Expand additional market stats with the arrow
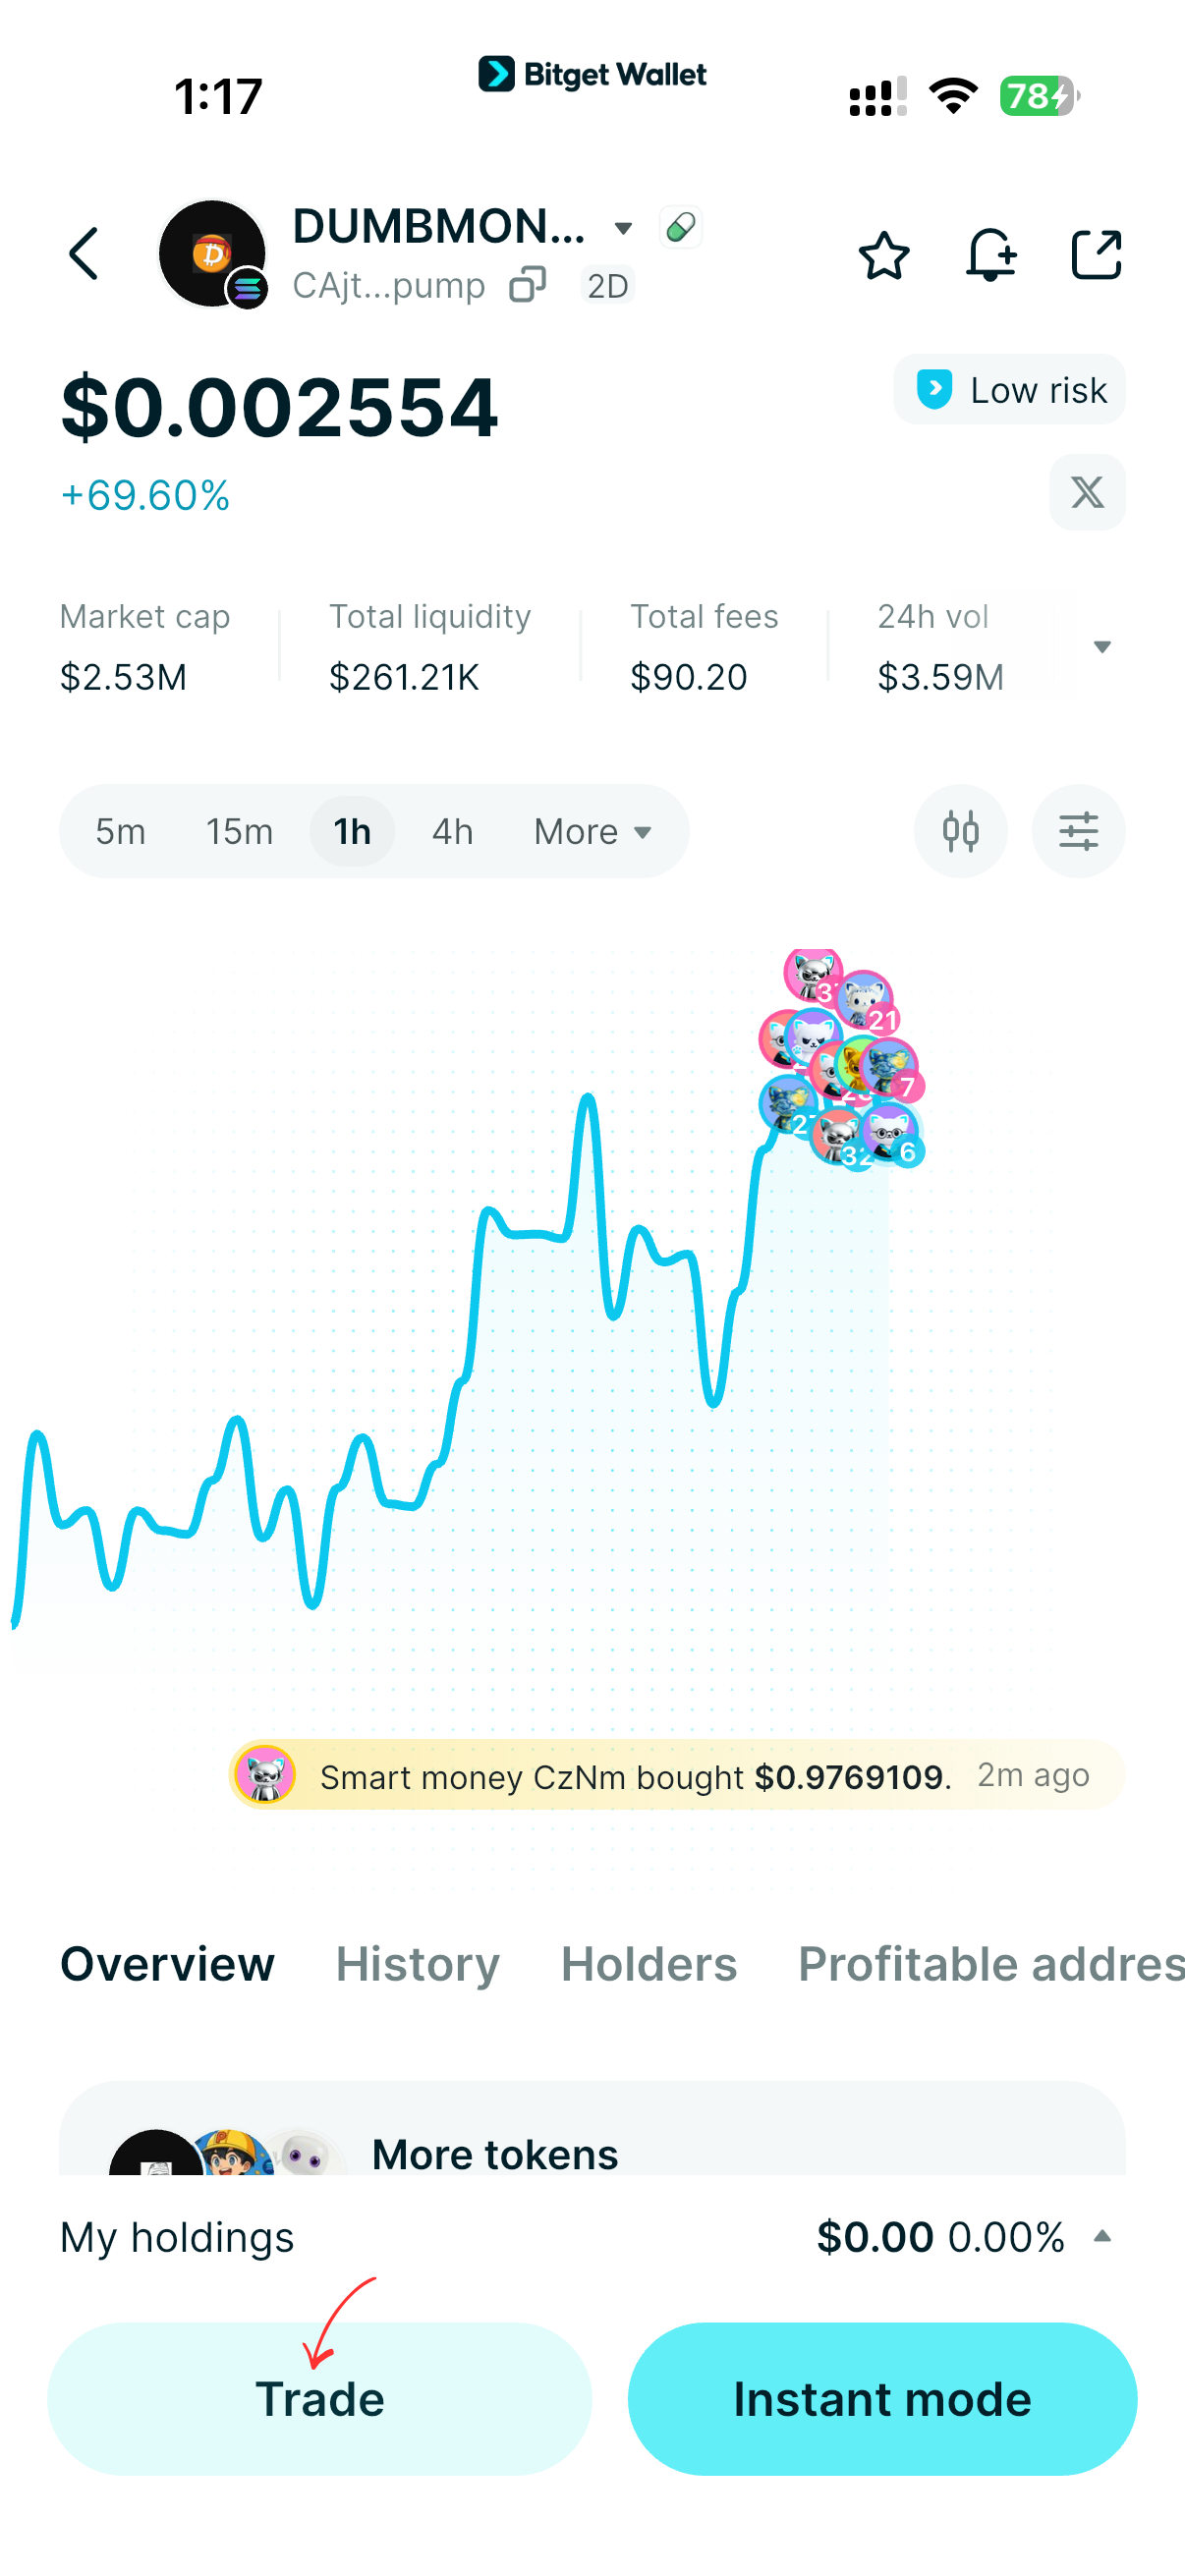Screen dimensions: 1185x2576 pyautogui.click(x=1101, y=646)
